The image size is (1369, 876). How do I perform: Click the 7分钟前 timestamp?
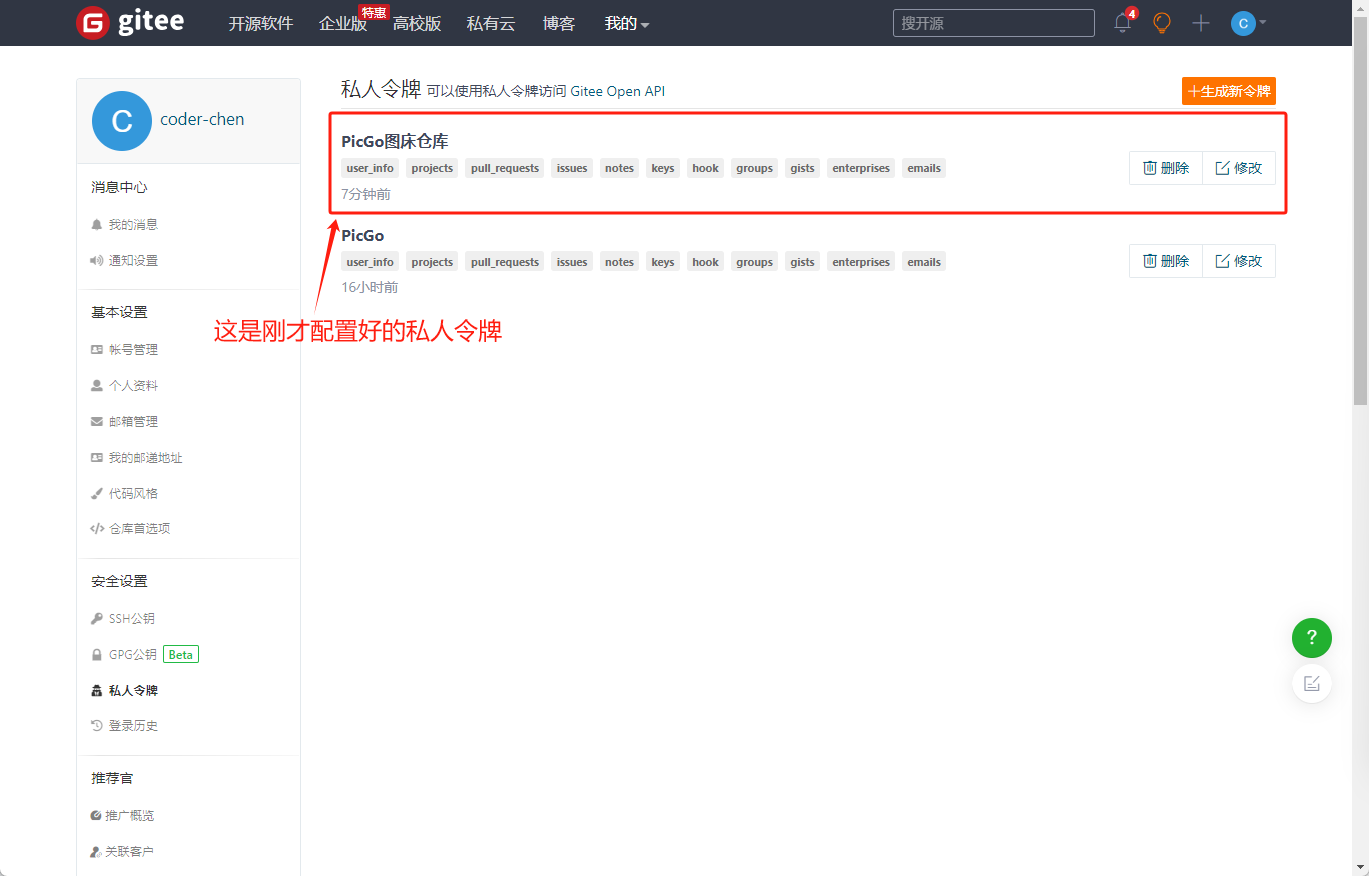[366, 194]
